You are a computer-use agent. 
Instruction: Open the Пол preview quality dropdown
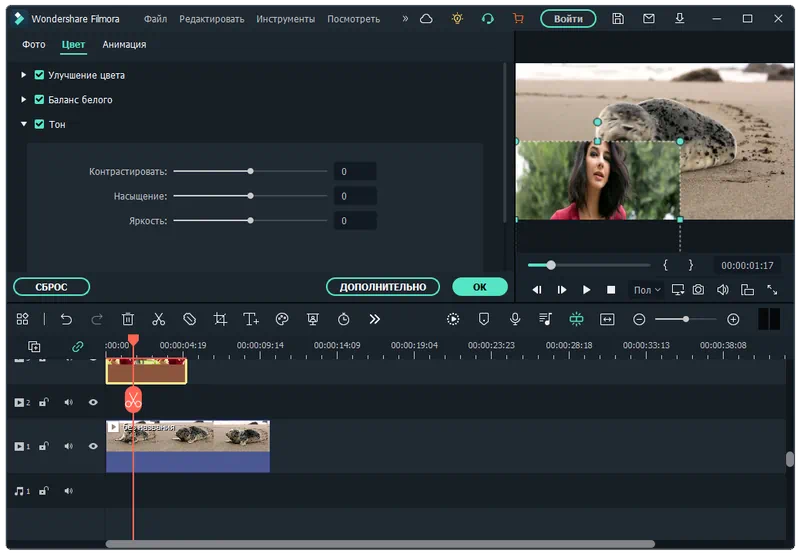(x=646, y=290)
